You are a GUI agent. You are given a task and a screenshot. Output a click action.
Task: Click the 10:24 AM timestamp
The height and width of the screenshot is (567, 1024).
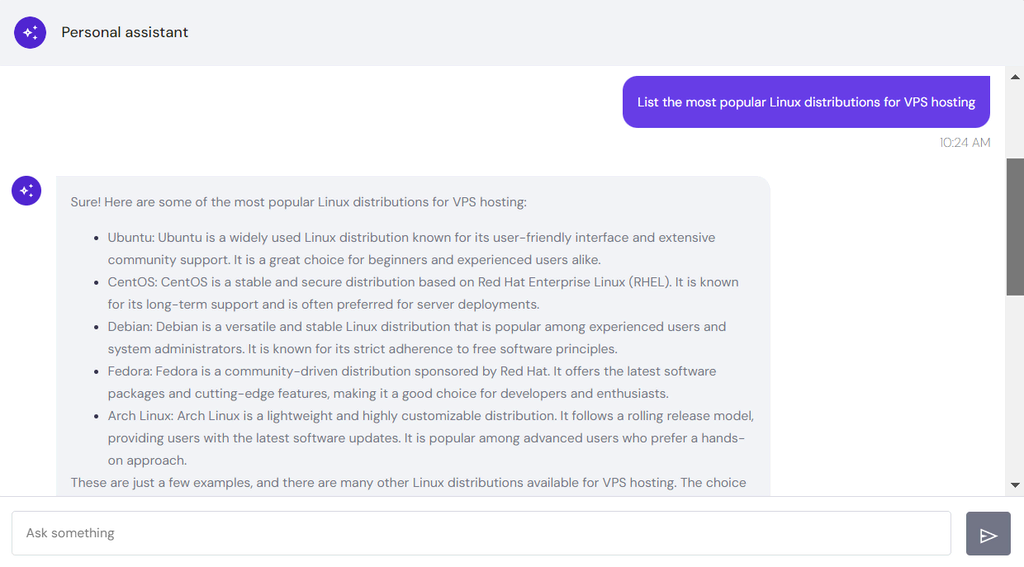[x=965, y=142]
